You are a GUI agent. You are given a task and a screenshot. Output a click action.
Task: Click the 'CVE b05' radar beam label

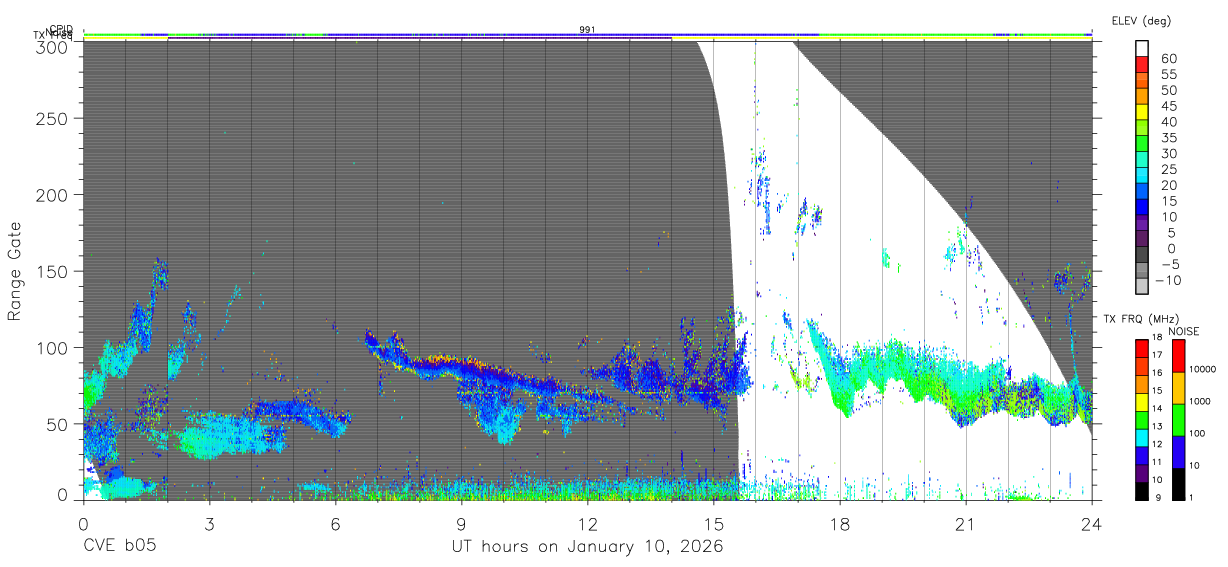(119, 547)
